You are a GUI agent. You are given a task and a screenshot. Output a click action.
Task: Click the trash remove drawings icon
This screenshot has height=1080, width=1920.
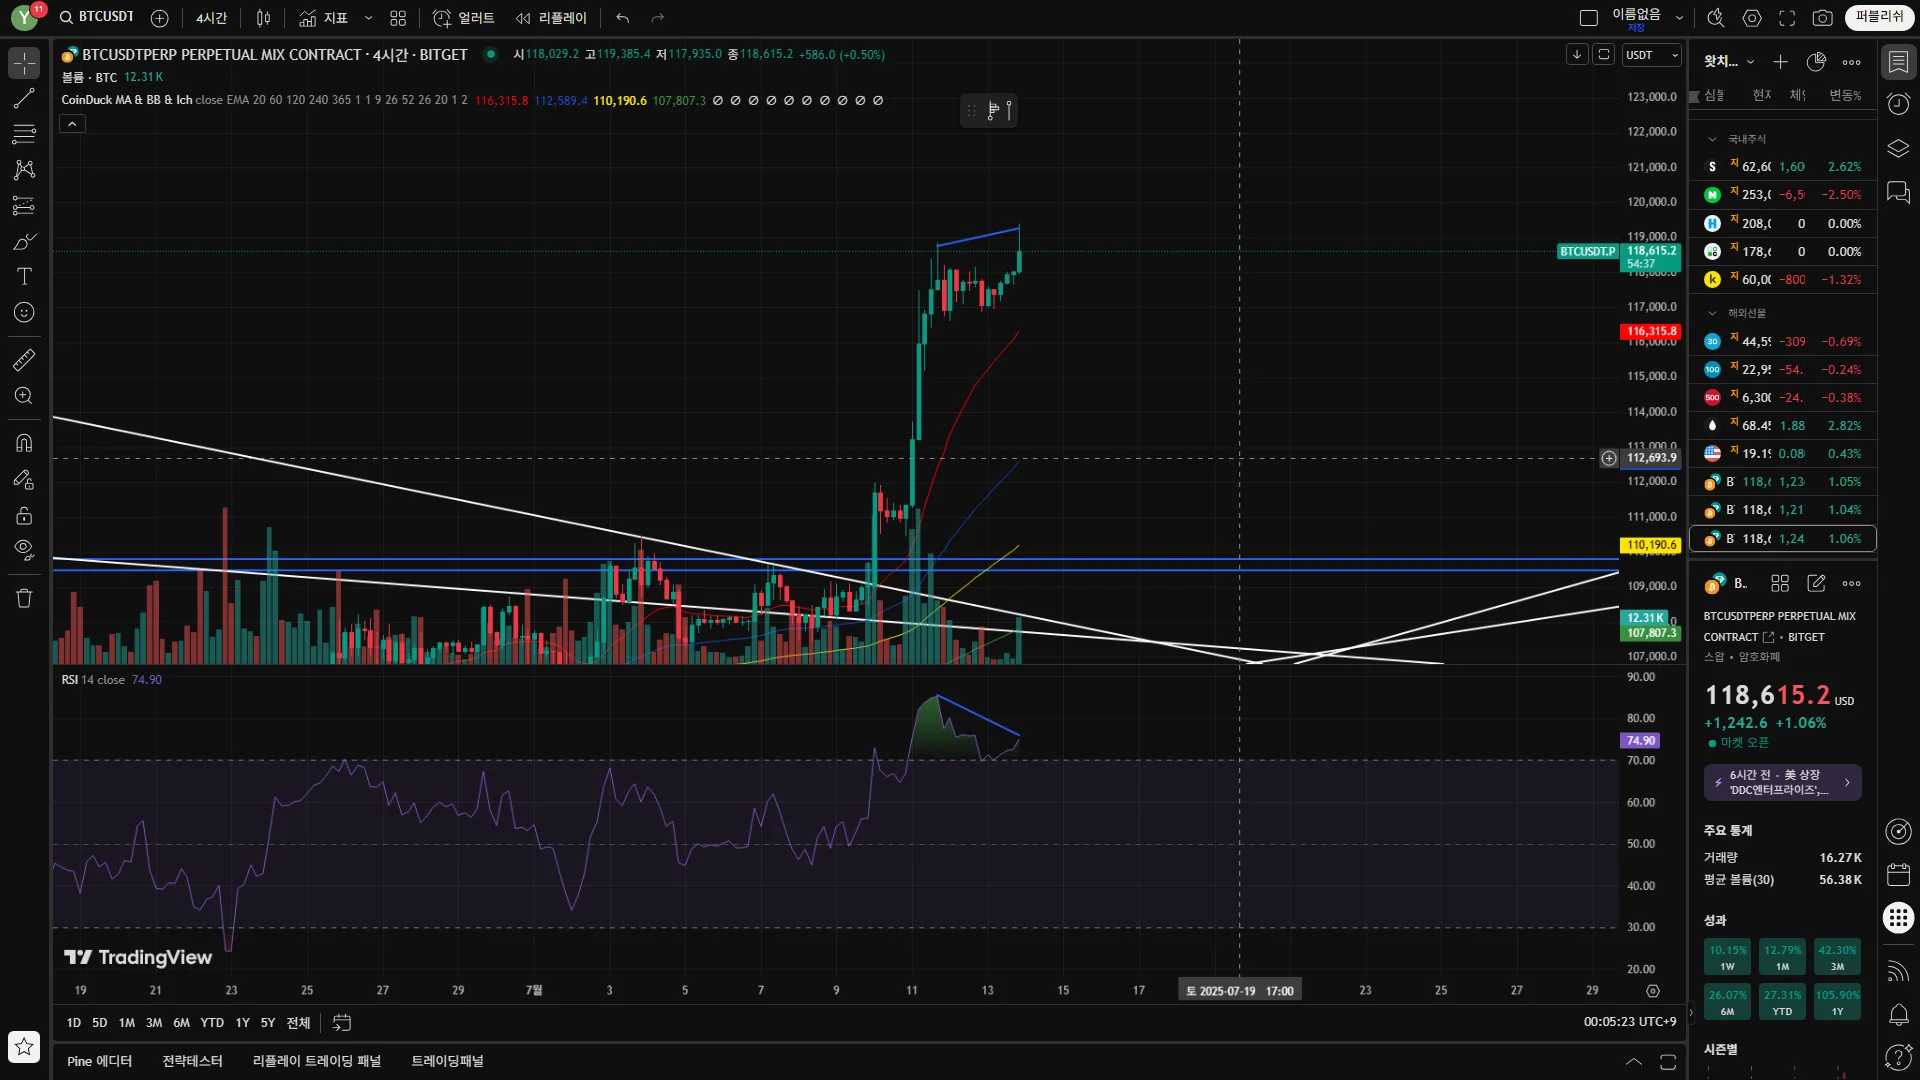click(x=24, y=598)
